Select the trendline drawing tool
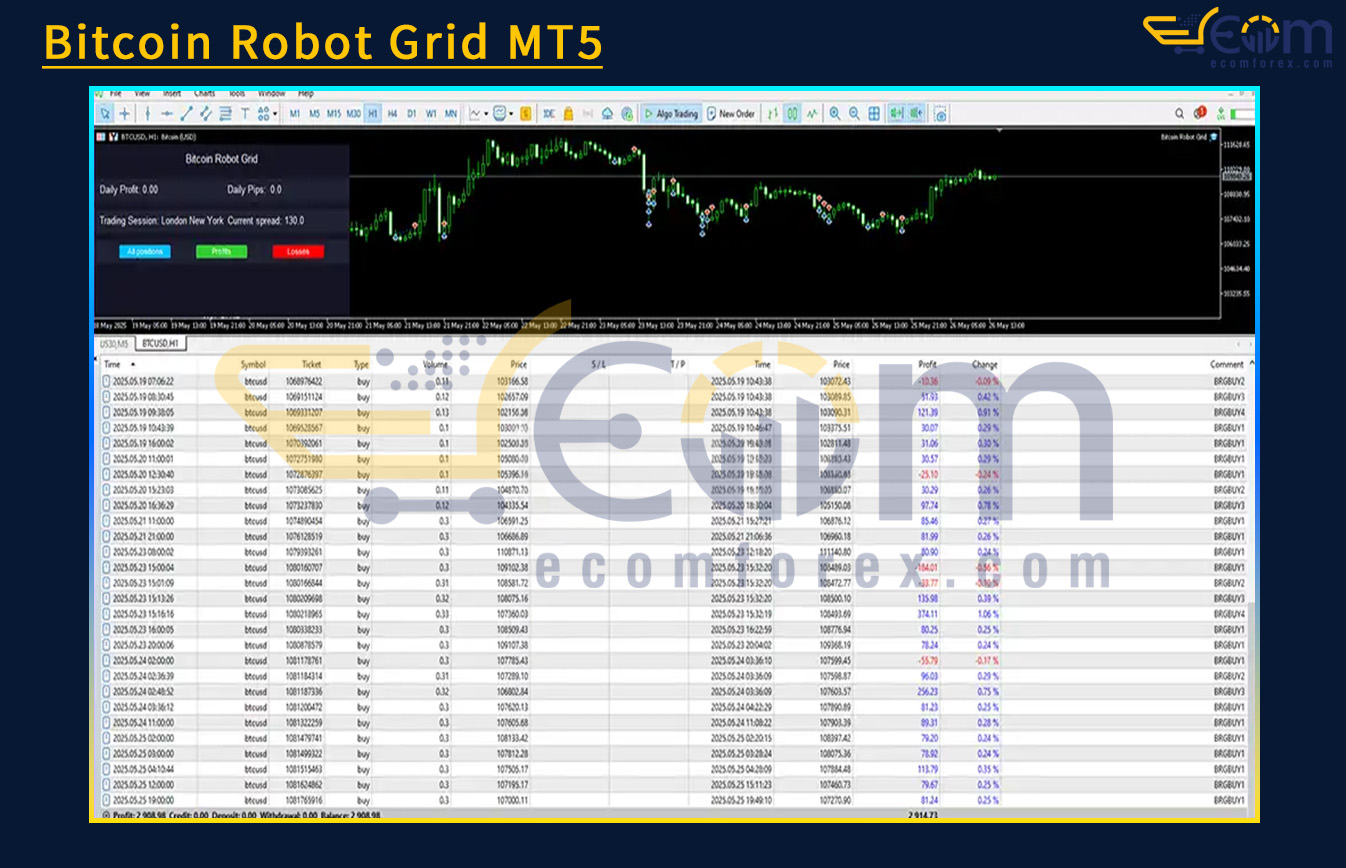 click(186, 114)
